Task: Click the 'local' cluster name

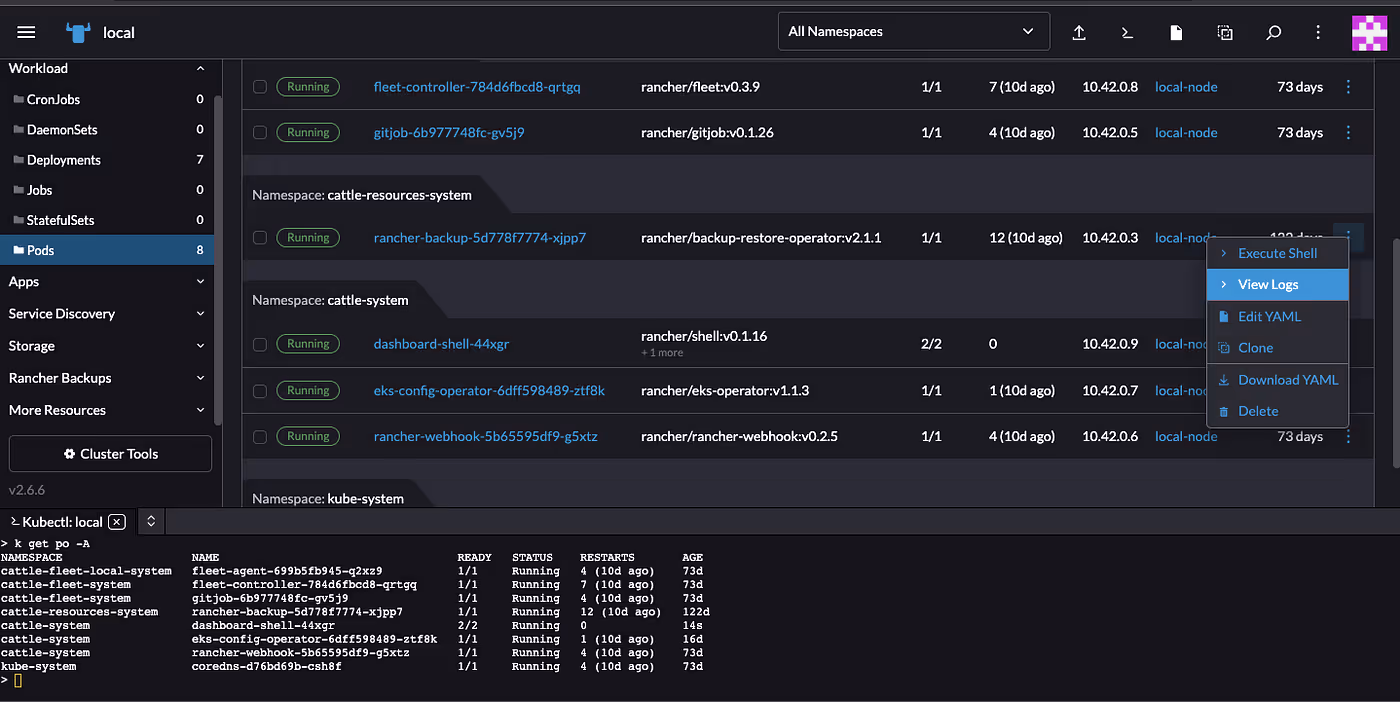Action: pos(119,32)
